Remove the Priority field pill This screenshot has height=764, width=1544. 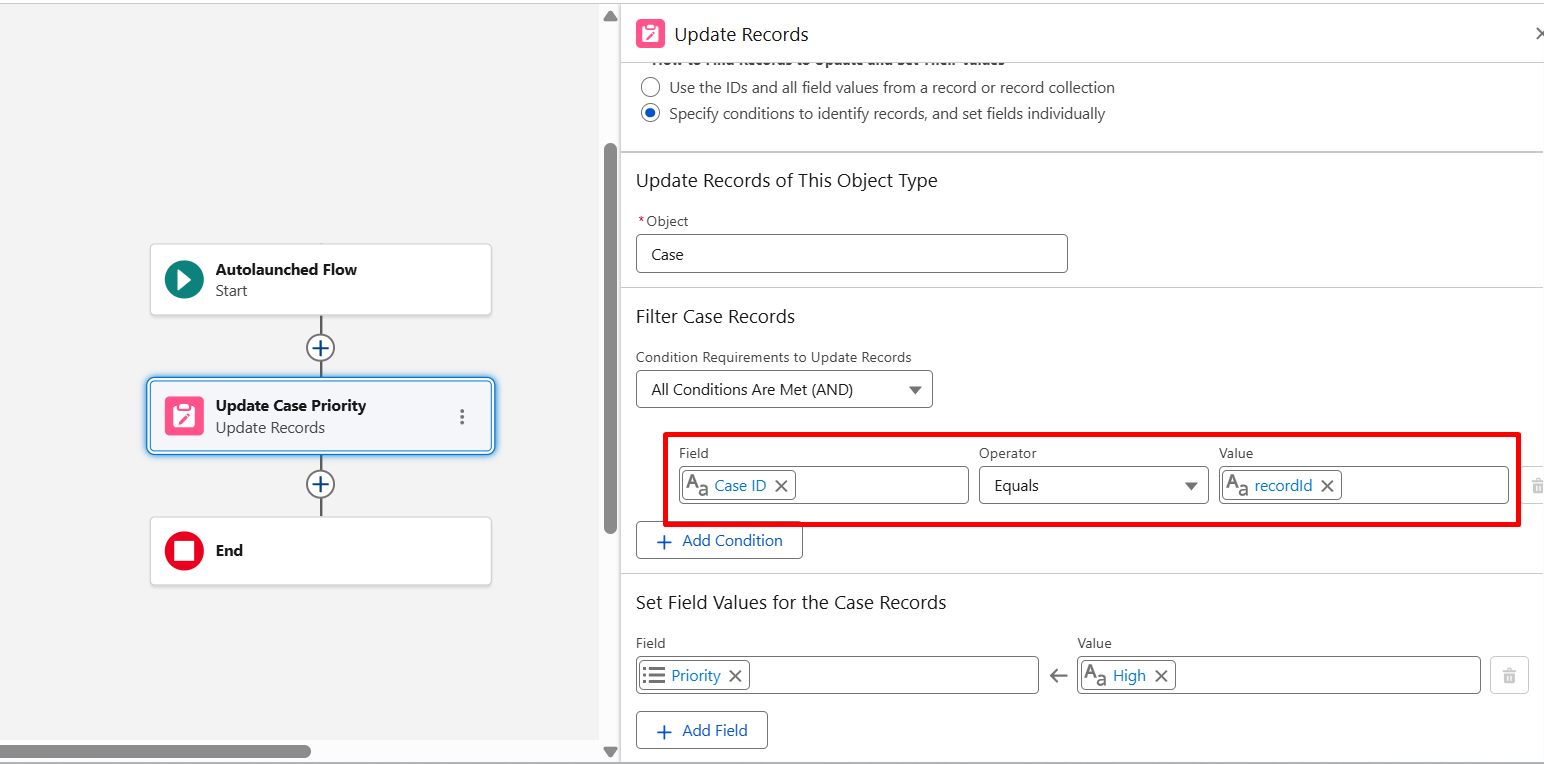[735, 676]
